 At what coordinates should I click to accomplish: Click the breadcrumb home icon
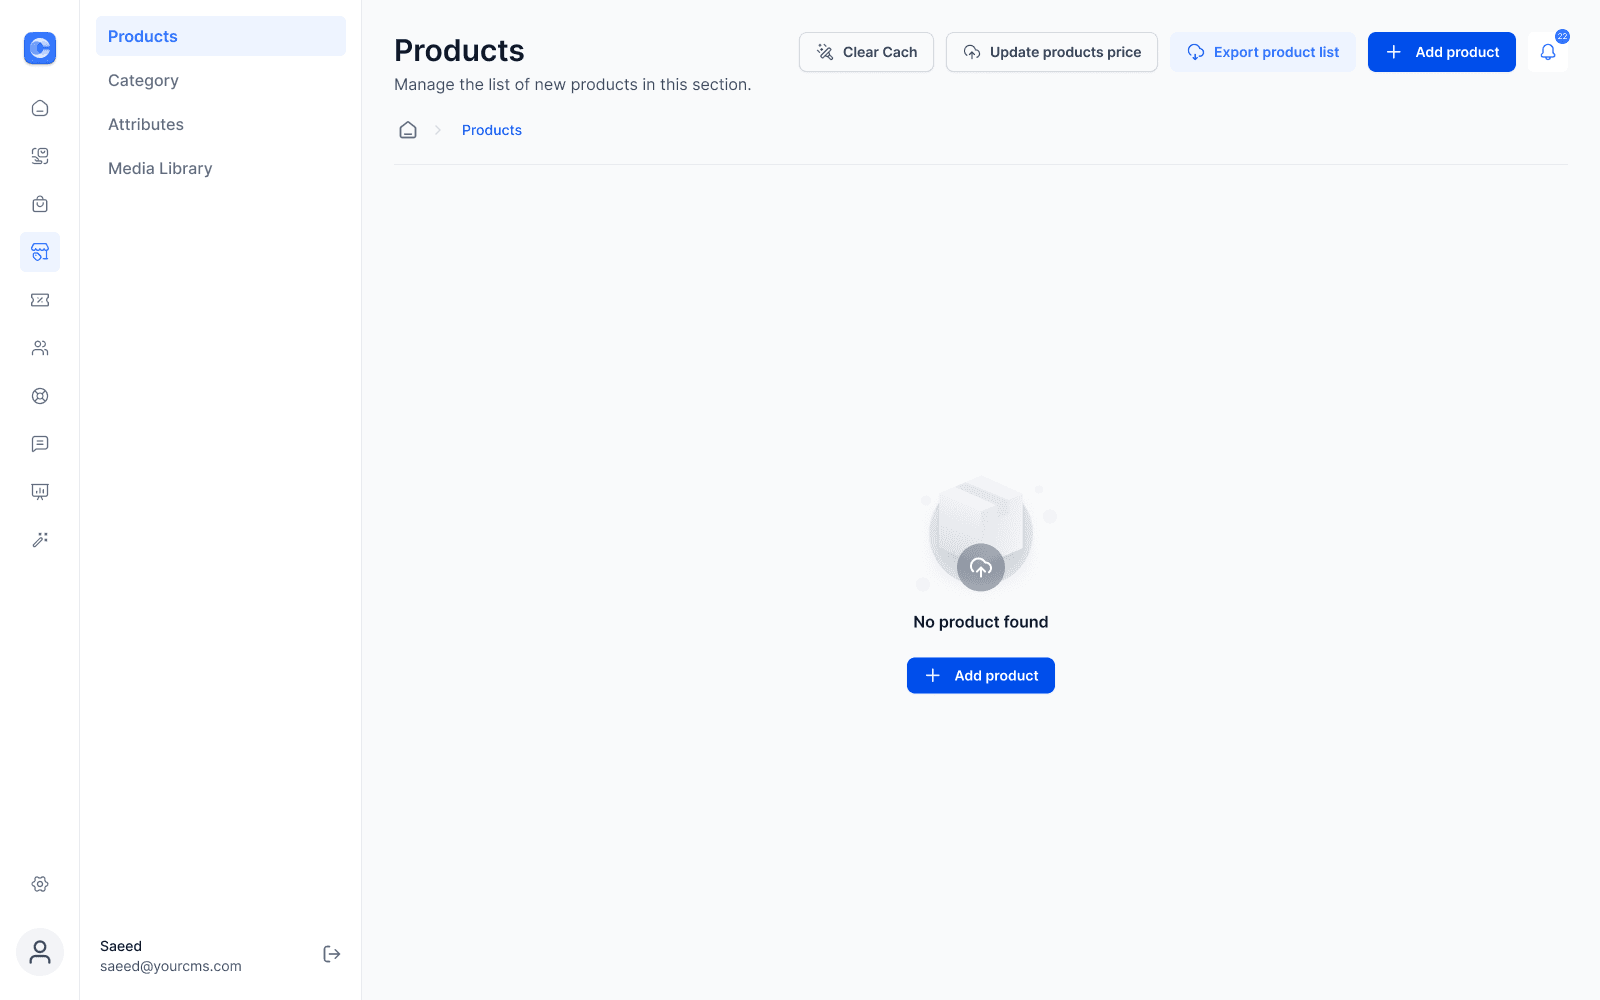(x=408, y=130)
